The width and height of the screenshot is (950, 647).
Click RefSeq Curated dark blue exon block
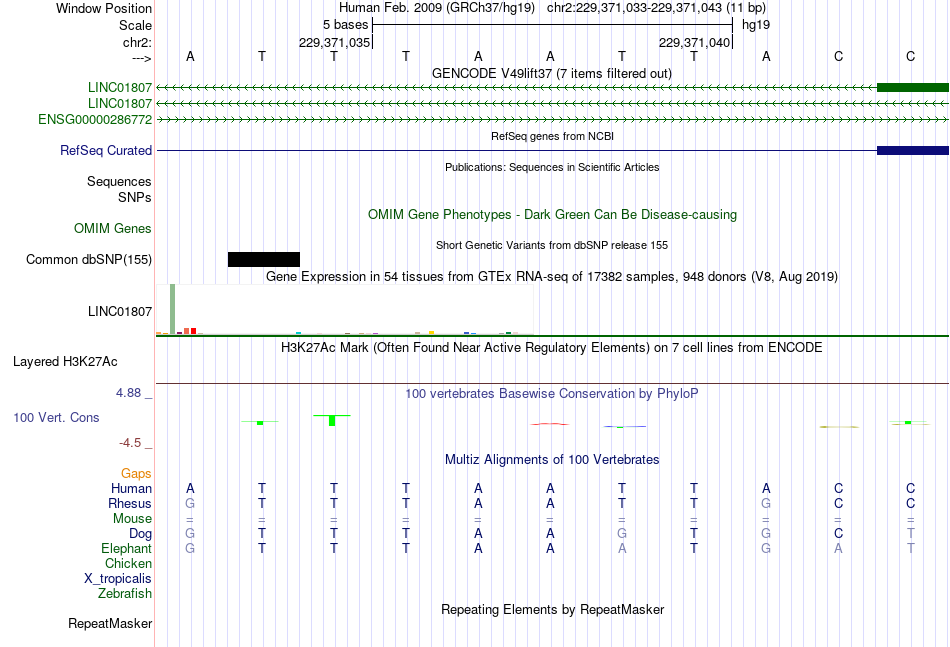click(912, 150)
